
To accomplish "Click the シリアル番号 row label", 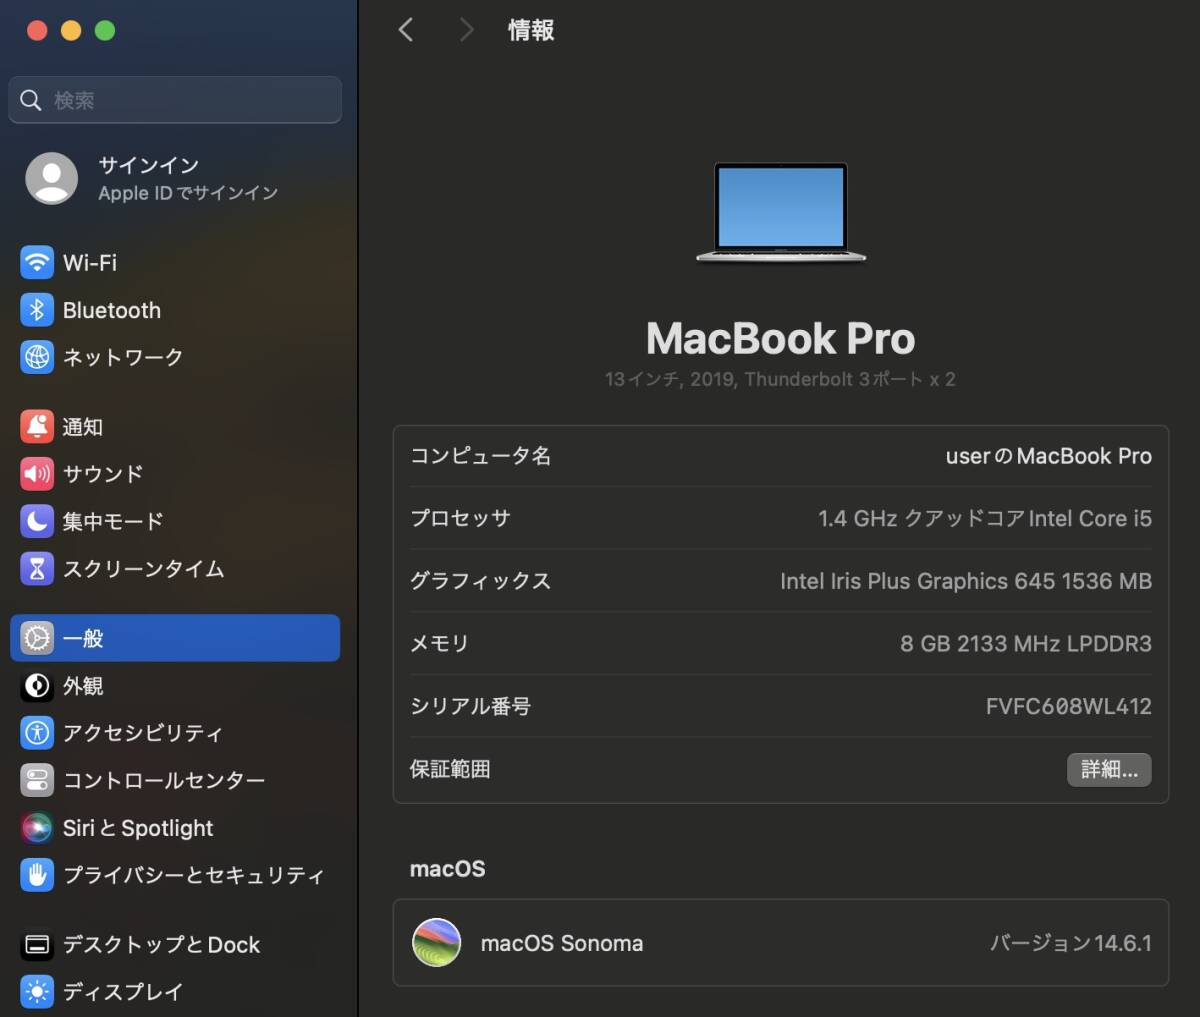I will tap(470, 706).
